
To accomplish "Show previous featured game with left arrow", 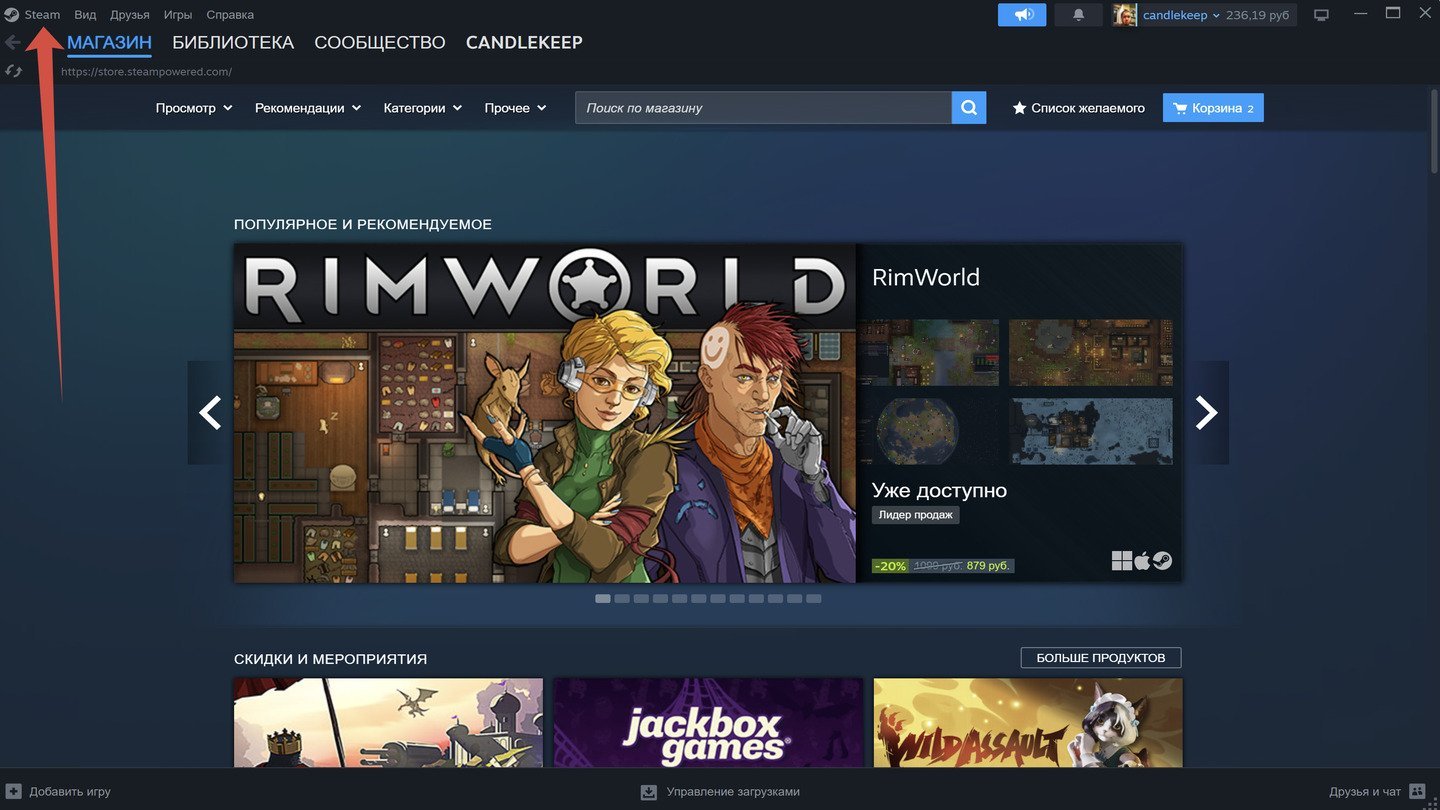I will pyautogui.click(x=210, y=412).
